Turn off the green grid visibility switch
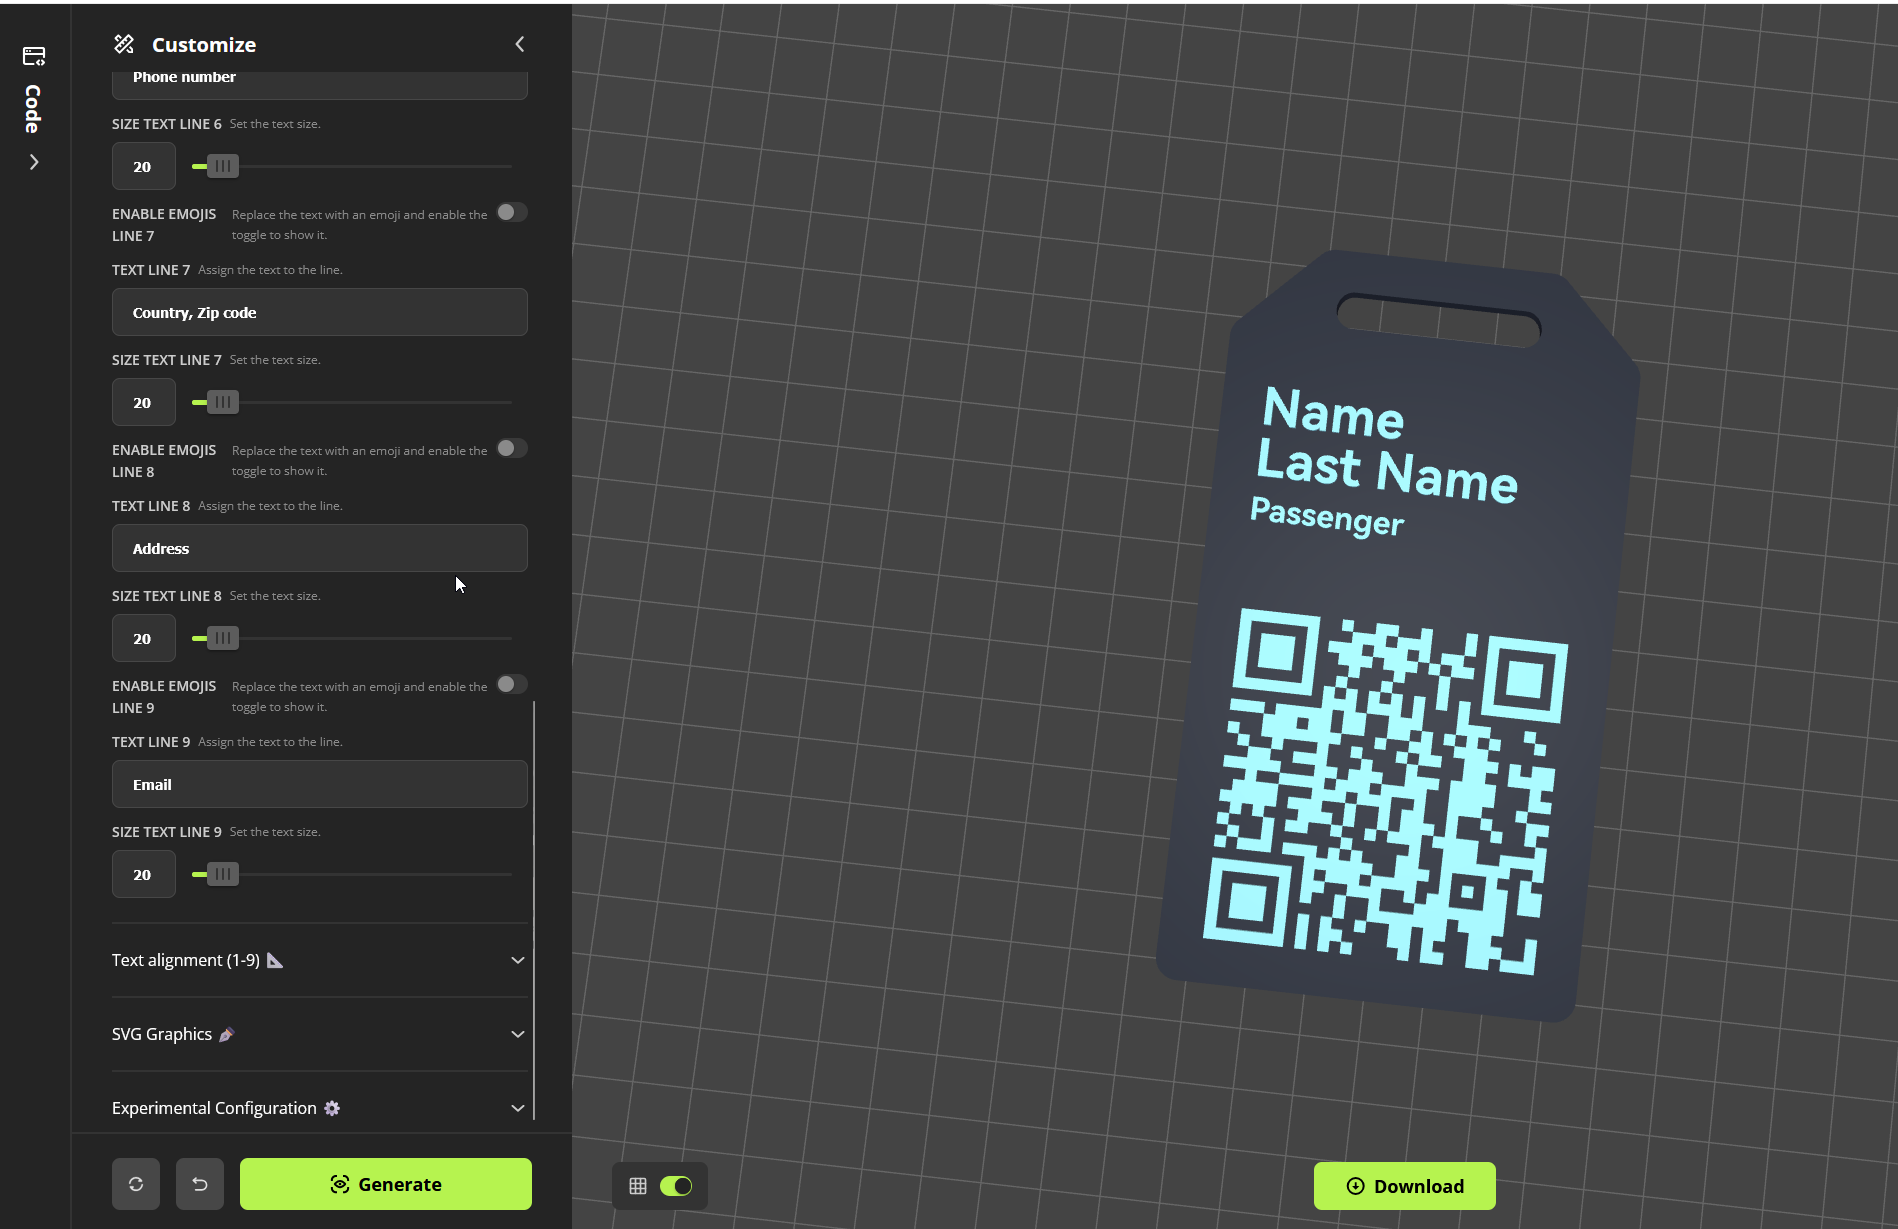Screen dimensions: 1898x1229 pyautogui.click(x=676, y=1186)
